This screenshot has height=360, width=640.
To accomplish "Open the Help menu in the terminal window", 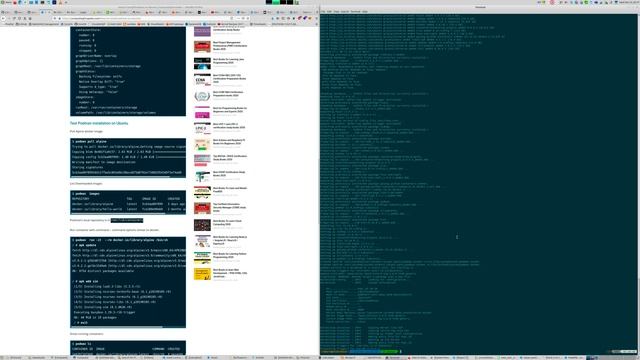I will [365, 11].
